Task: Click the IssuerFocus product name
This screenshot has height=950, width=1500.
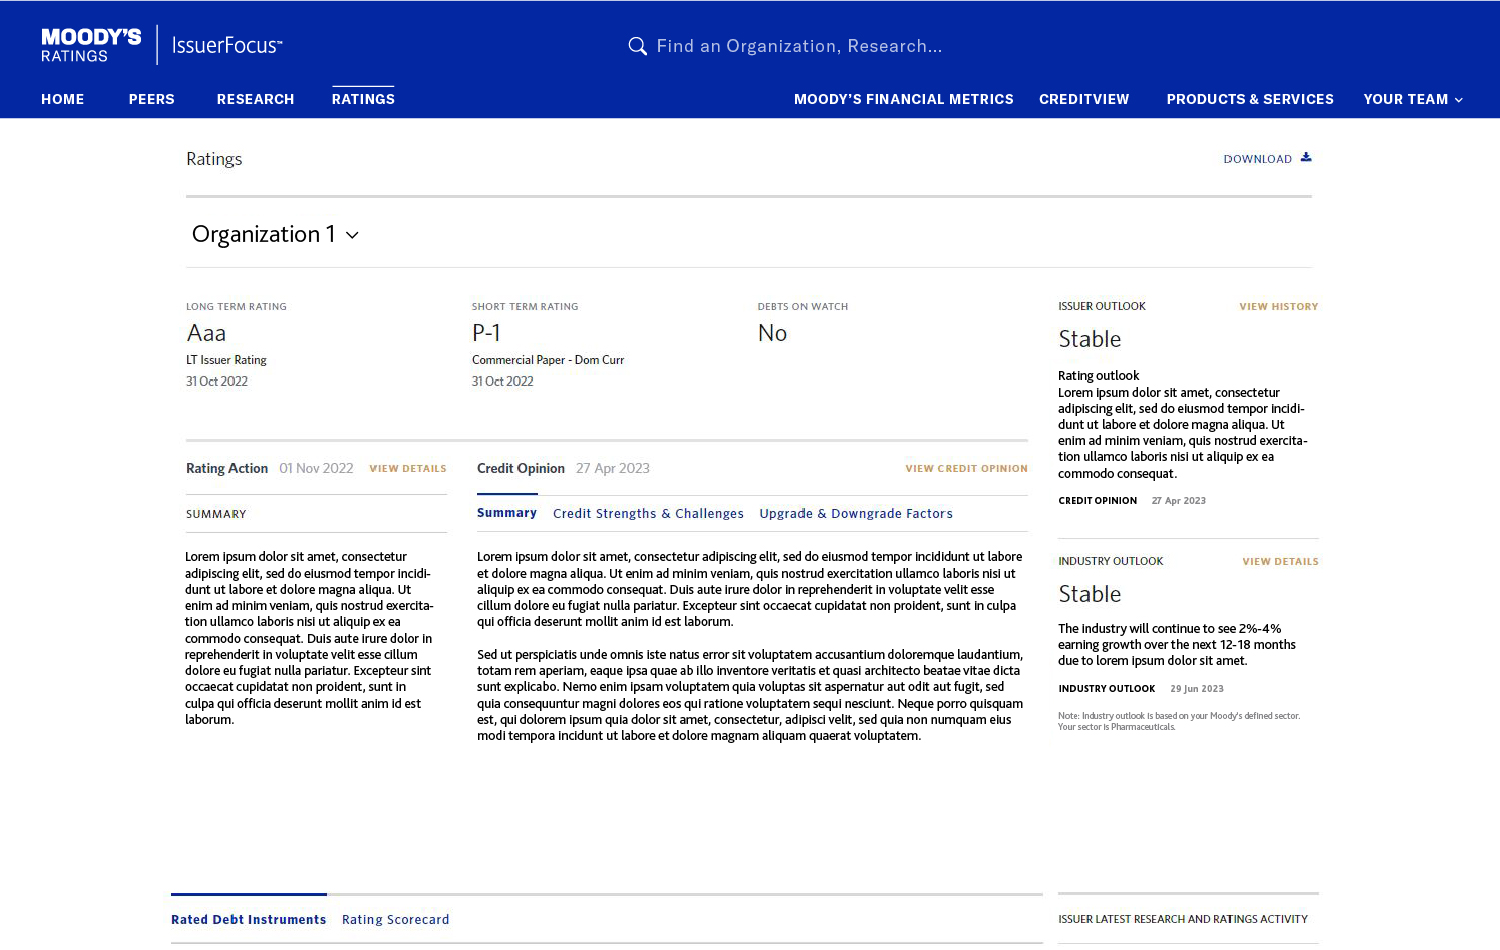Action: point(227,45)
